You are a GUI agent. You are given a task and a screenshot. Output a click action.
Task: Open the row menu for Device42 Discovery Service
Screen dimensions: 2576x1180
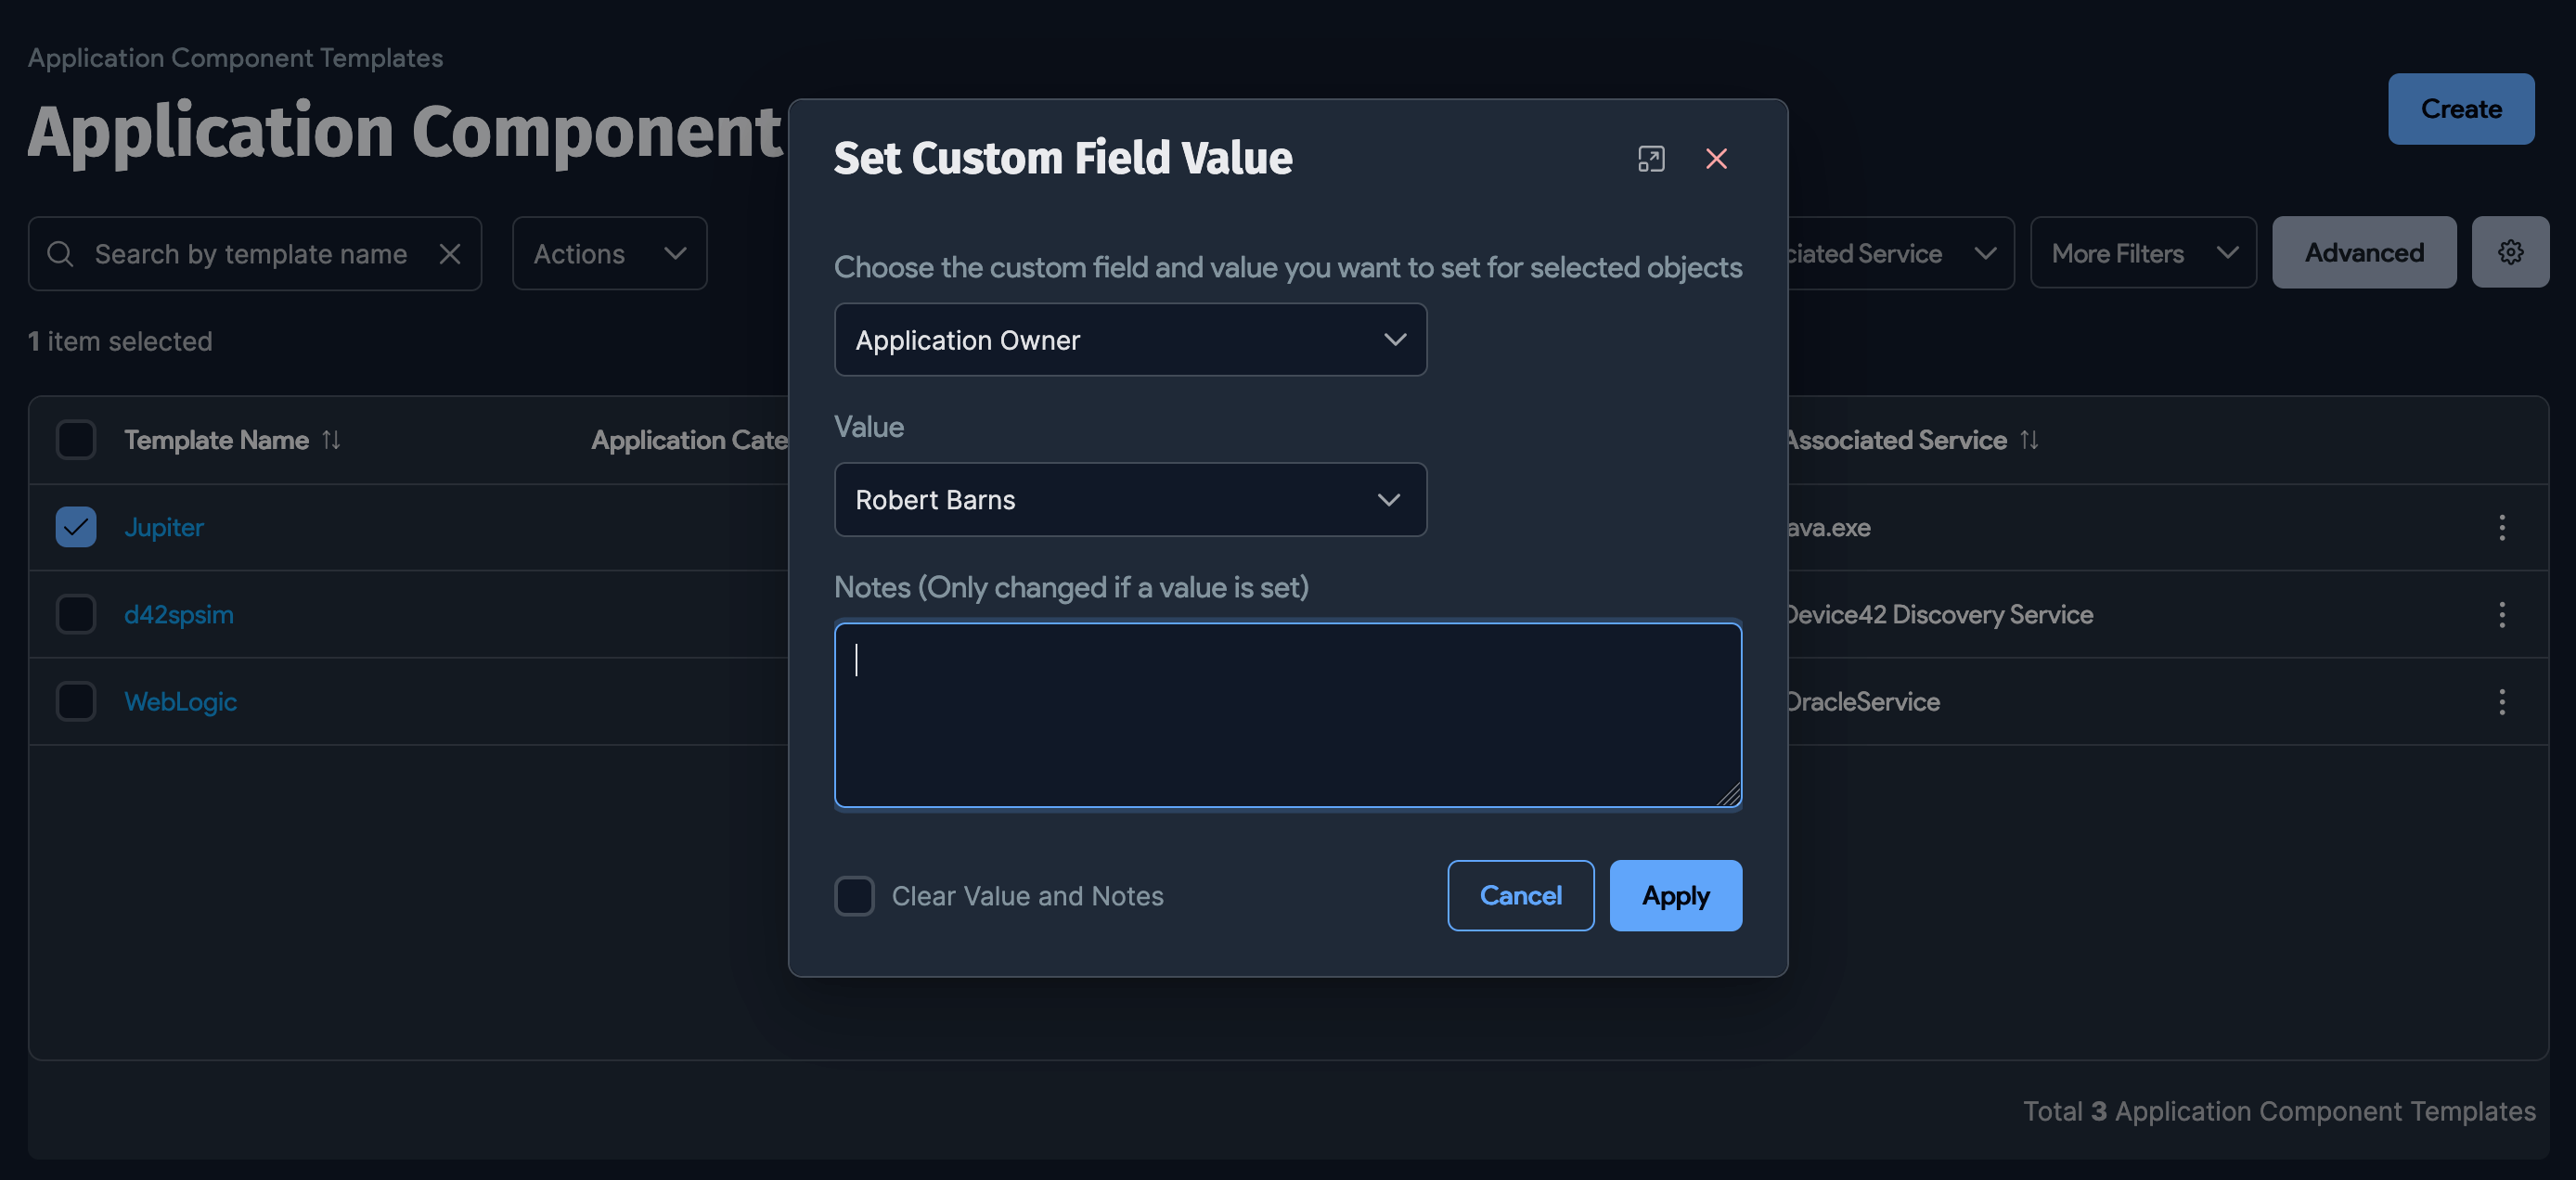point(2501,615)
